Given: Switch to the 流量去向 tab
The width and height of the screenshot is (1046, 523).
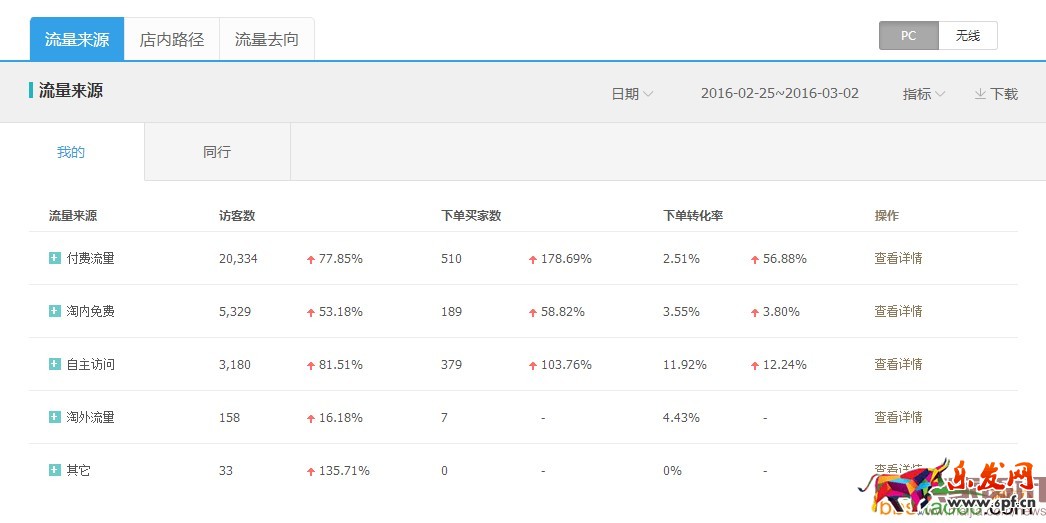Looking at the screenshot, I should (266, 40).
